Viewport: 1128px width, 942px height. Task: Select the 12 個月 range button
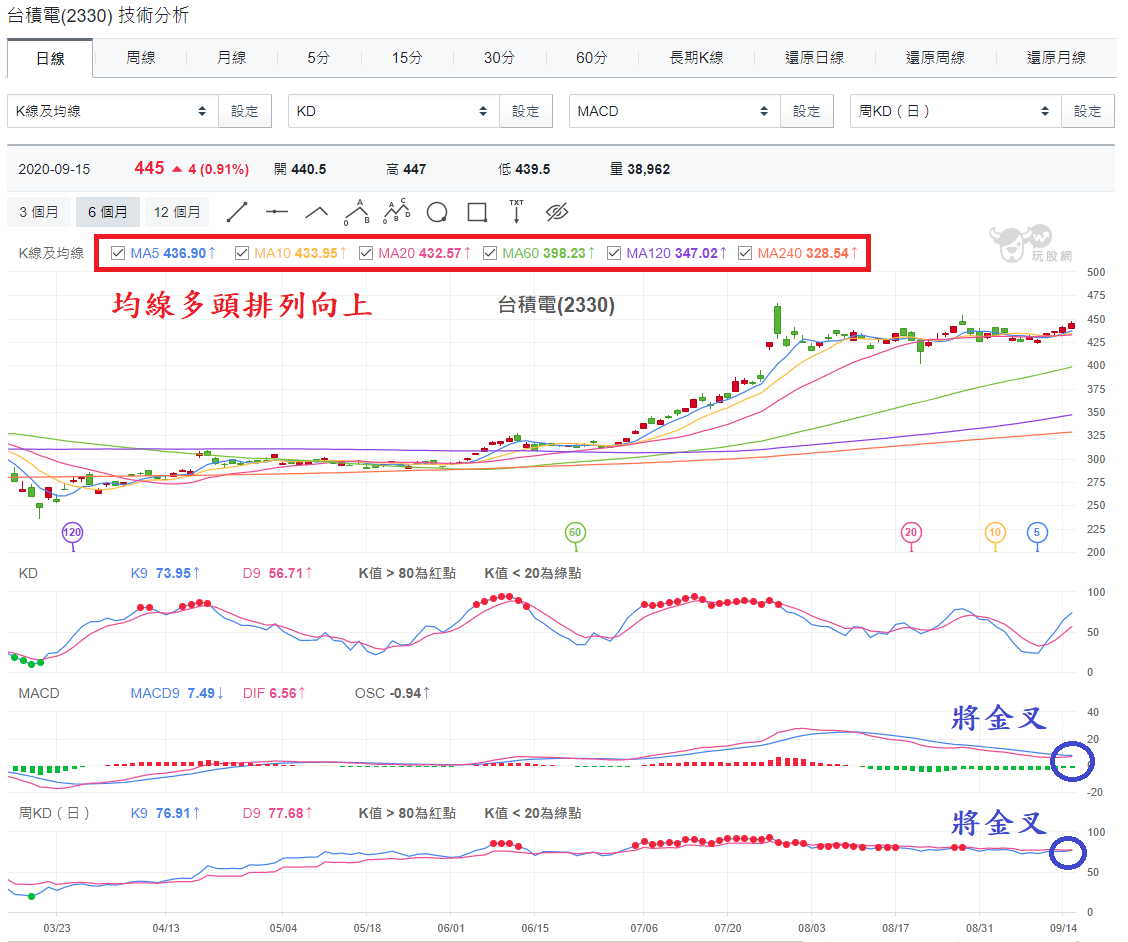tap(177, 212)
